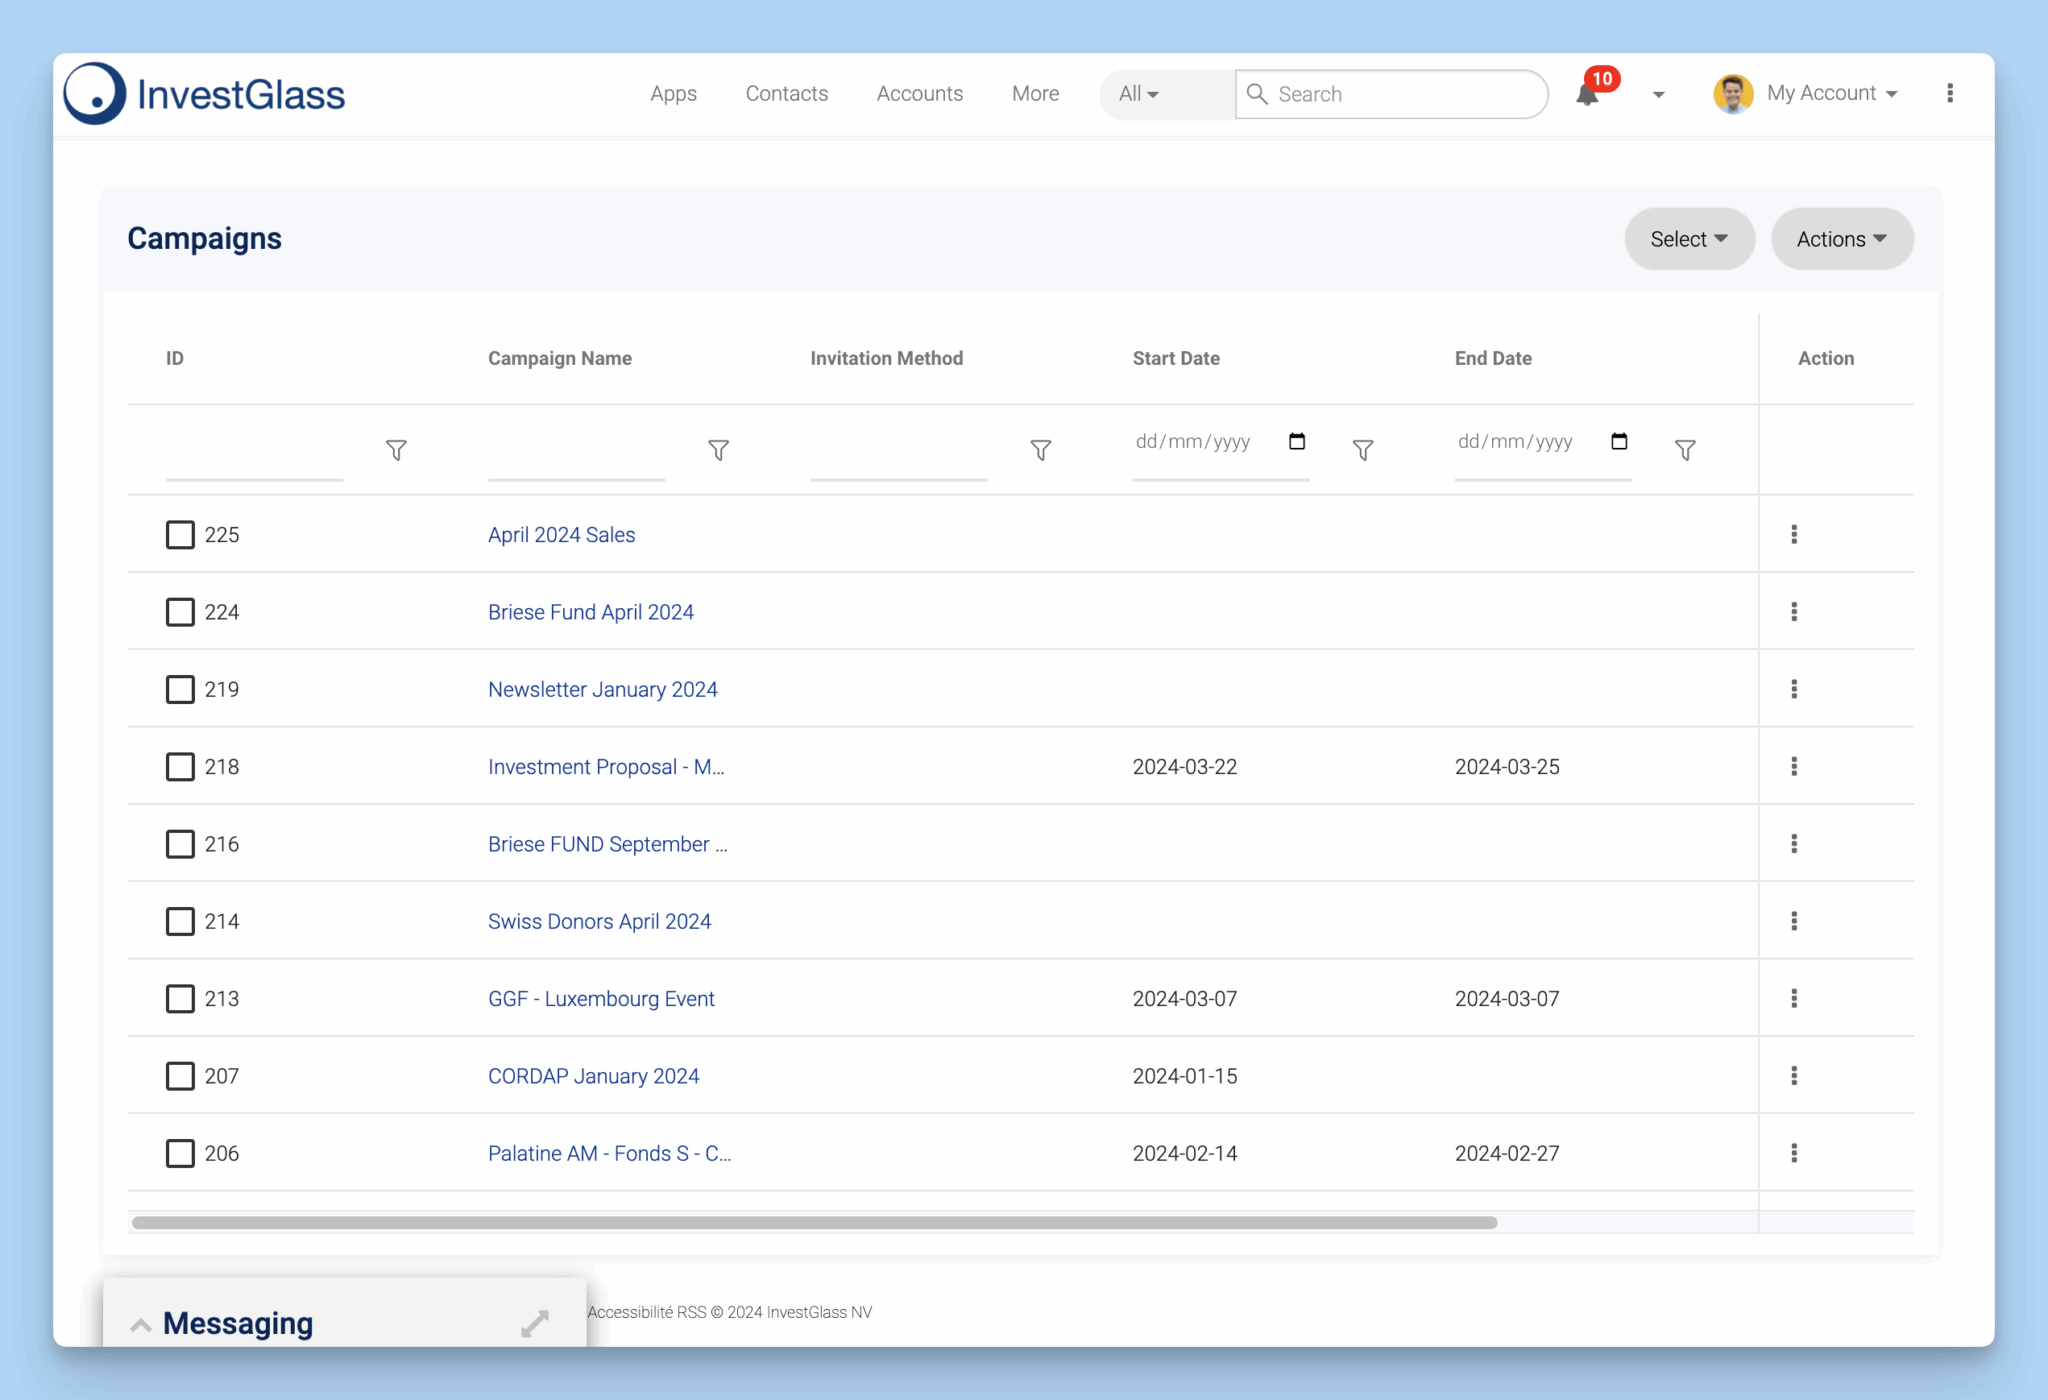Image resolution: width=2048 pixels, height=1400 pixels.
Task: Open the All search scope dropdown
Action: [x=1139, y=94]
